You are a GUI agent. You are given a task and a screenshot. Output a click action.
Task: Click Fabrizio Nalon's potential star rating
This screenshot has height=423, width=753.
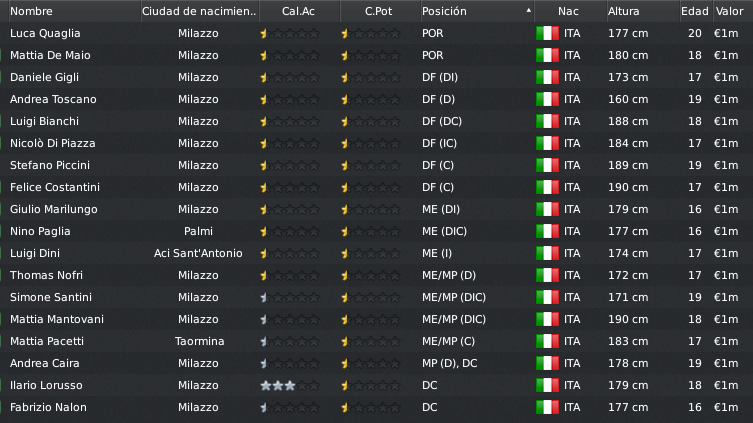pos(370,408)
